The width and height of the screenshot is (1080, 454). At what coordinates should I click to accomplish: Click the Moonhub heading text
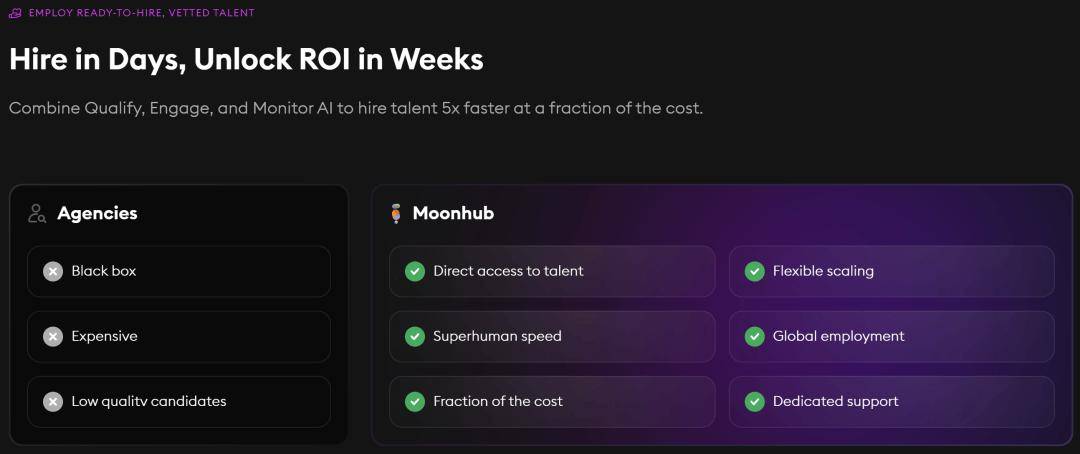(x=453, y=214)
